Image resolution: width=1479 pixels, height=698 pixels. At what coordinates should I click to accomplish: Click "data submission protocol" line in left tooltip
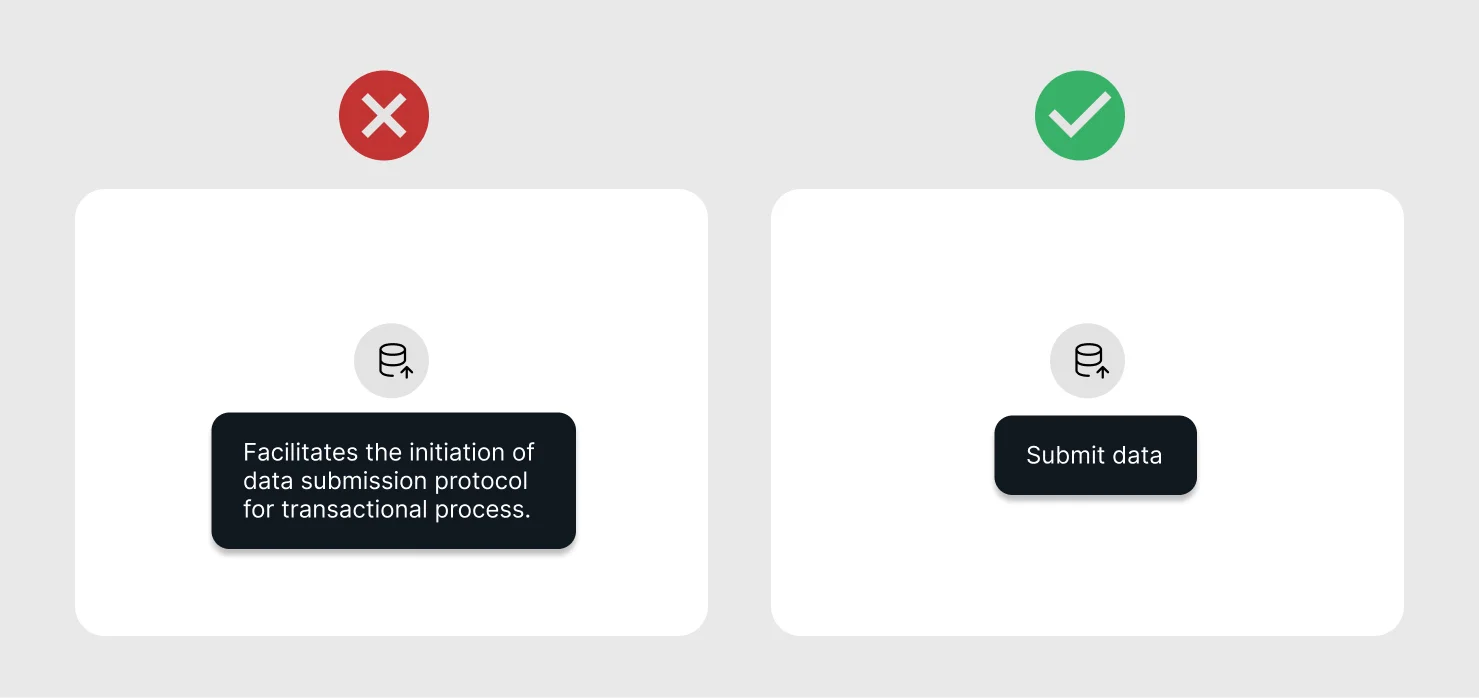(x=384, y=481)
